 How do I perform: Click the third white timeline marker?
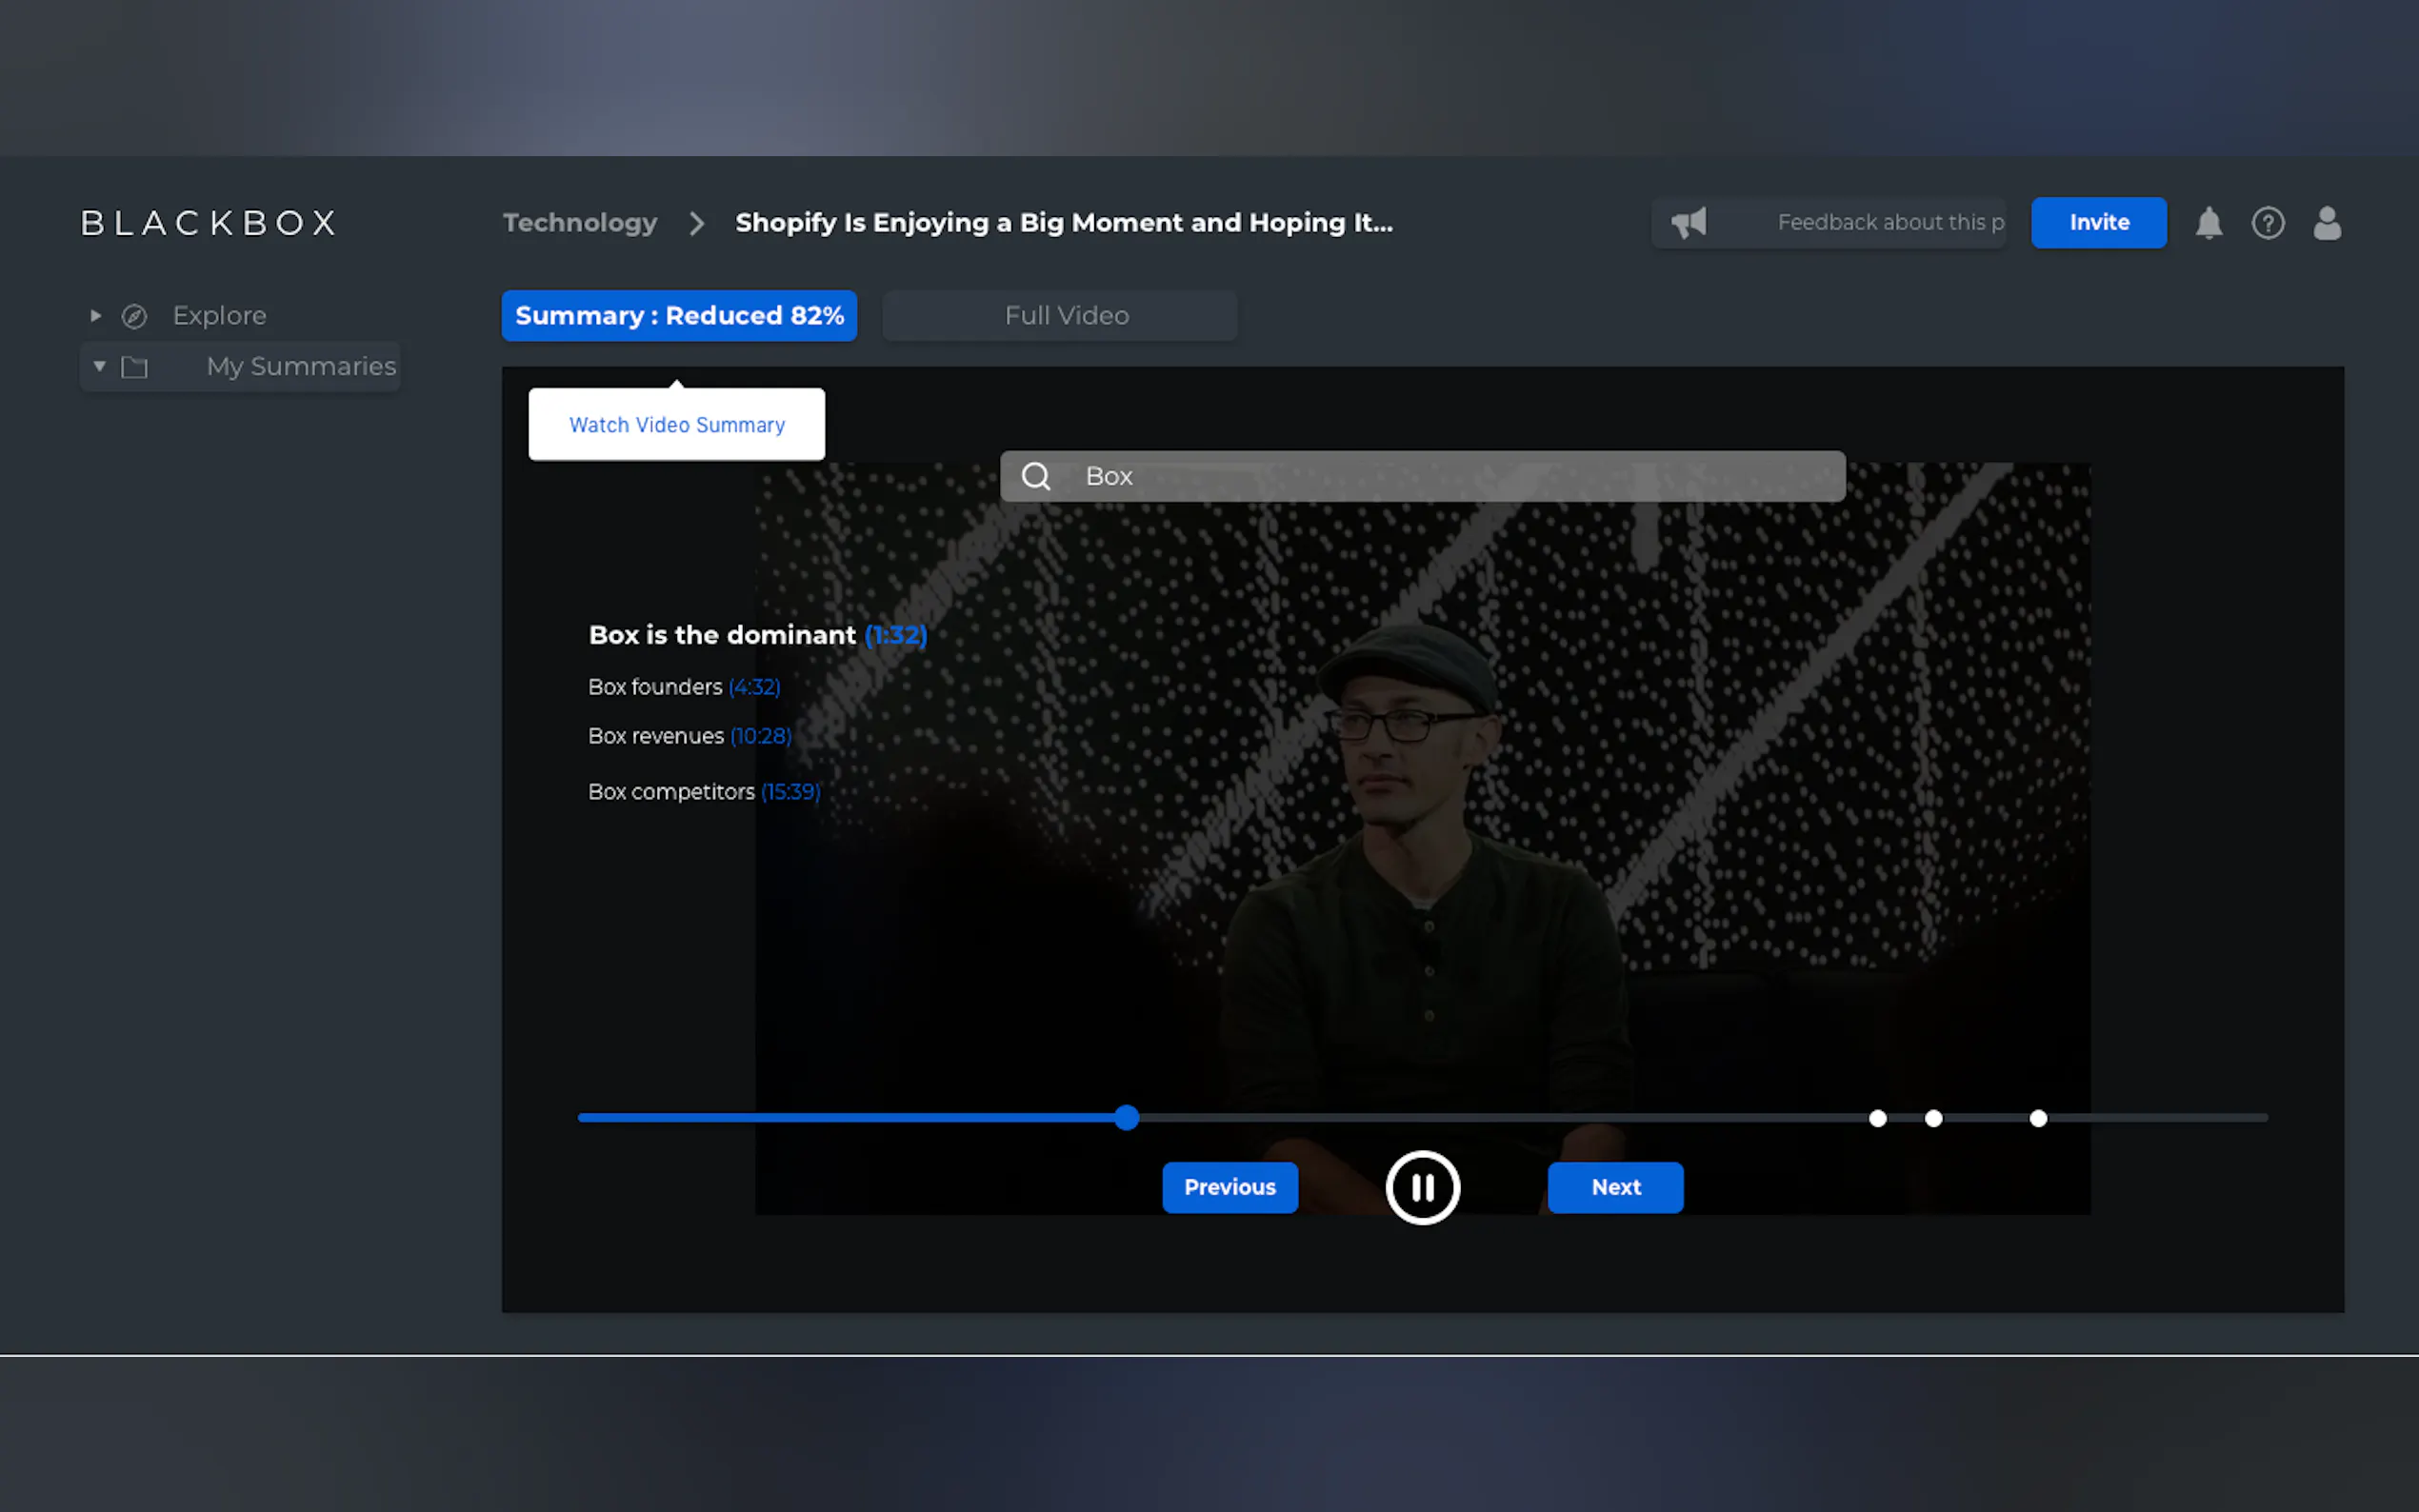(2037, 1118)
